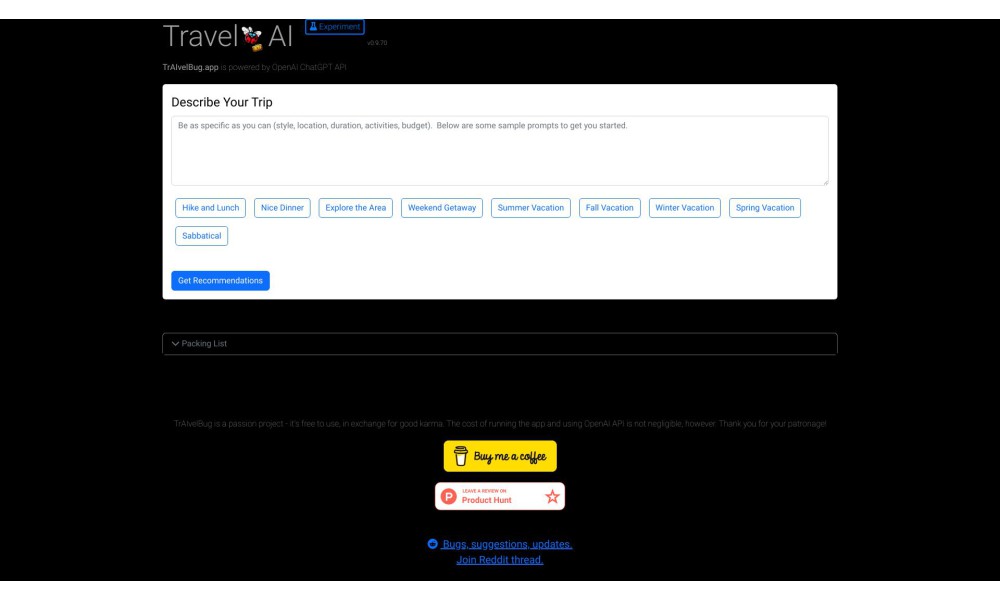
Task: Open the TrAIvelBug.app link
Action: click(190, 67)
